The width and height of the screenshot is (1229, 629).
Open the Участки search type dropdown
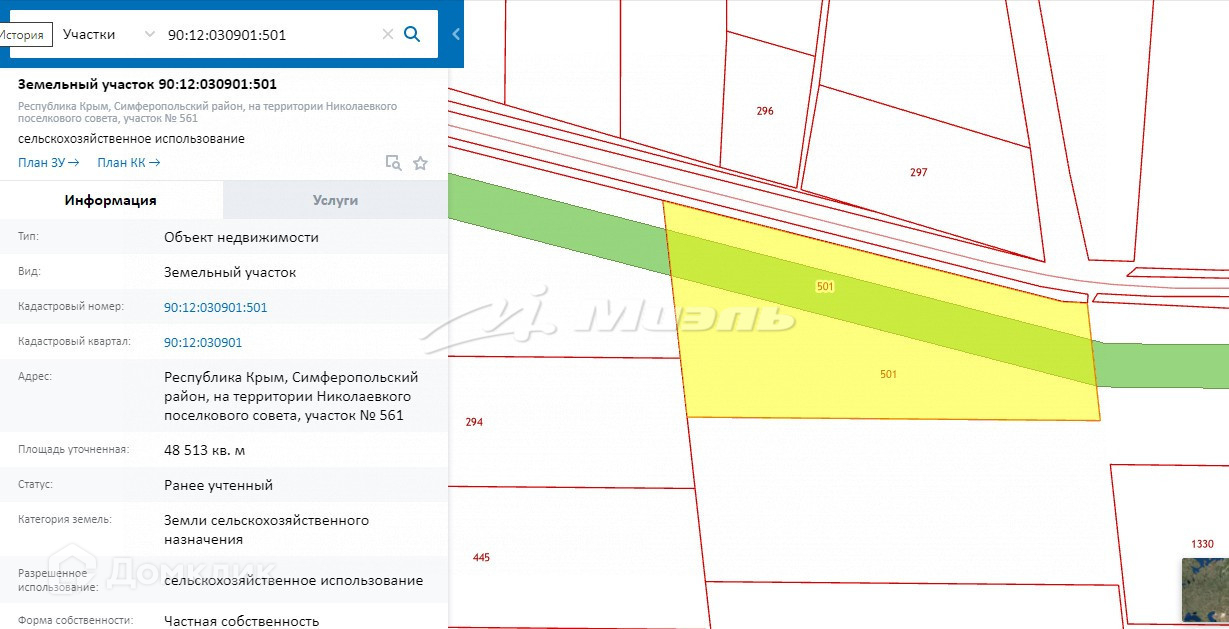108,34
